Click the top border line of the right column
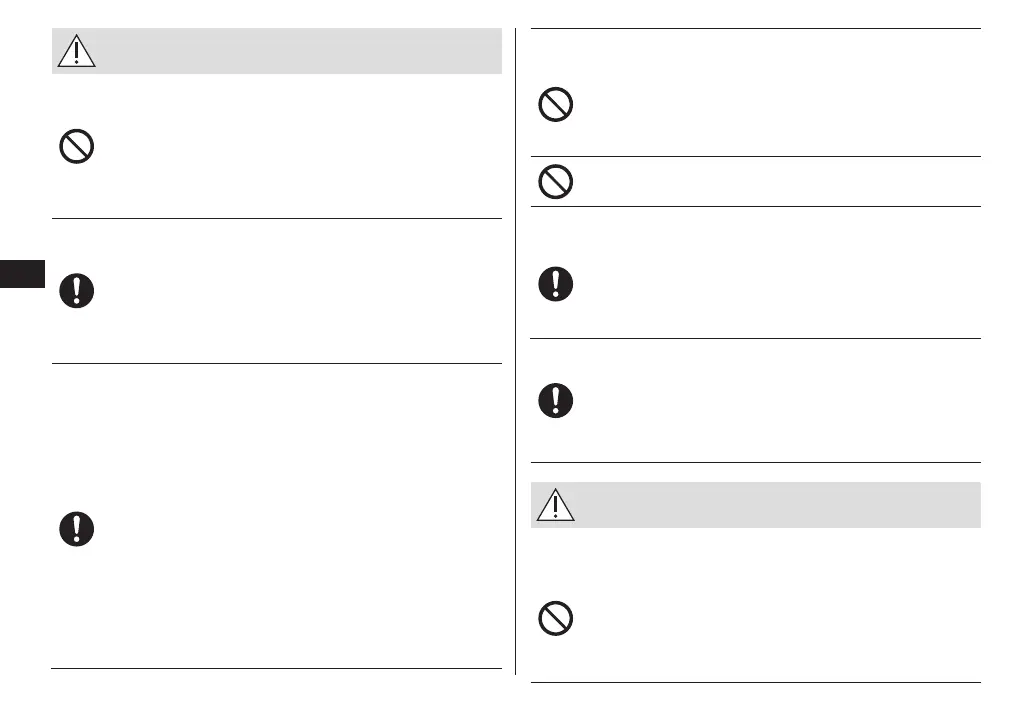The height and width of the screenshot is (726, 1032). click(x=755, y=28)
